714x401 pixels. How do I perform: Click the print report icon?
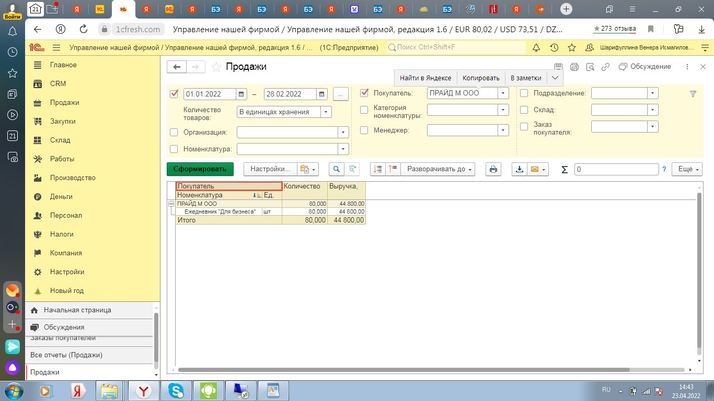[x=493, y=170]
